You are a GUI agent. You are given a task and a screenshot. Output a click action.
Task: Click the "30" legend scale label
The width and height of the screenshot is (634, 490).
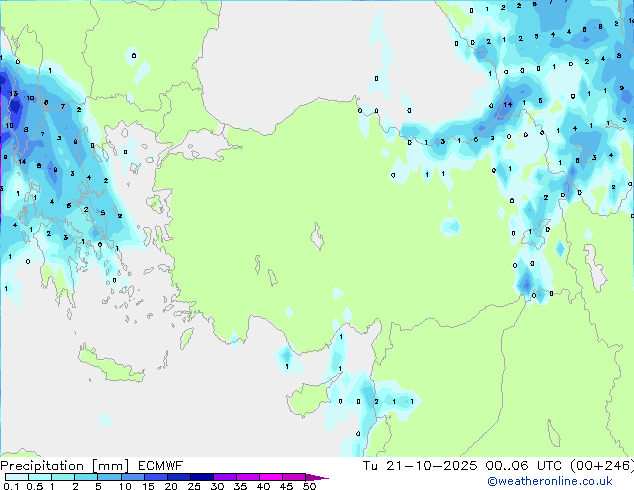tap(217, 486)
